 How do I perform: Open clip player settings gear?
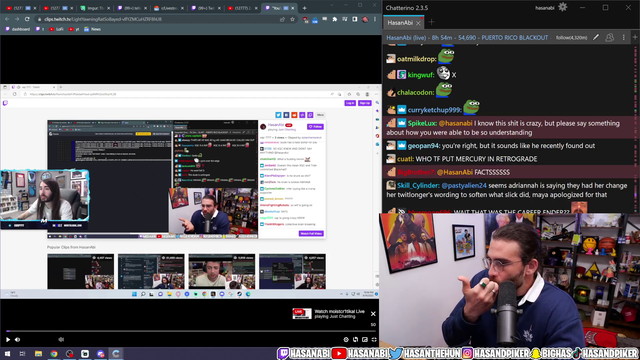346,340
